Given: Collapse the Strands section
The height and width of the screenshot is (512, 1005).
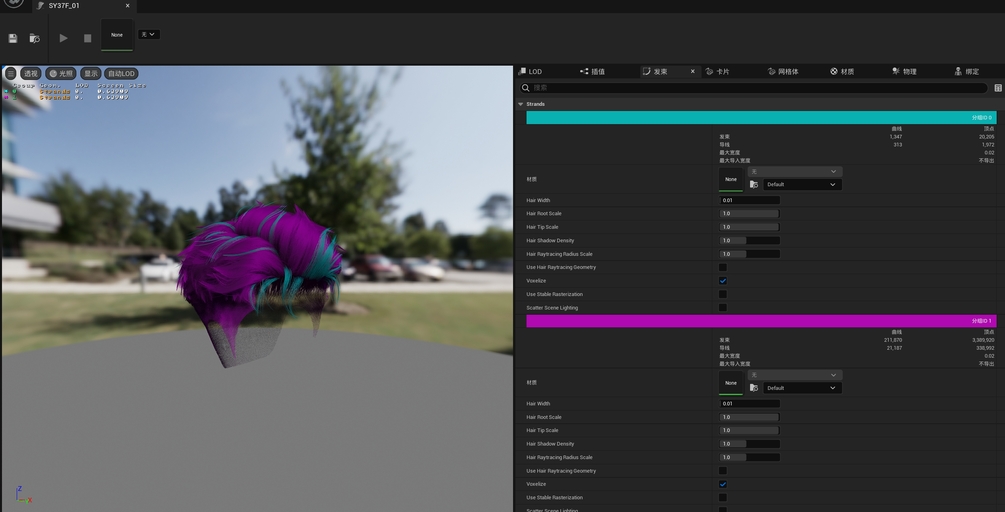Looking at the screenshot, I should [x=521, y=104].
